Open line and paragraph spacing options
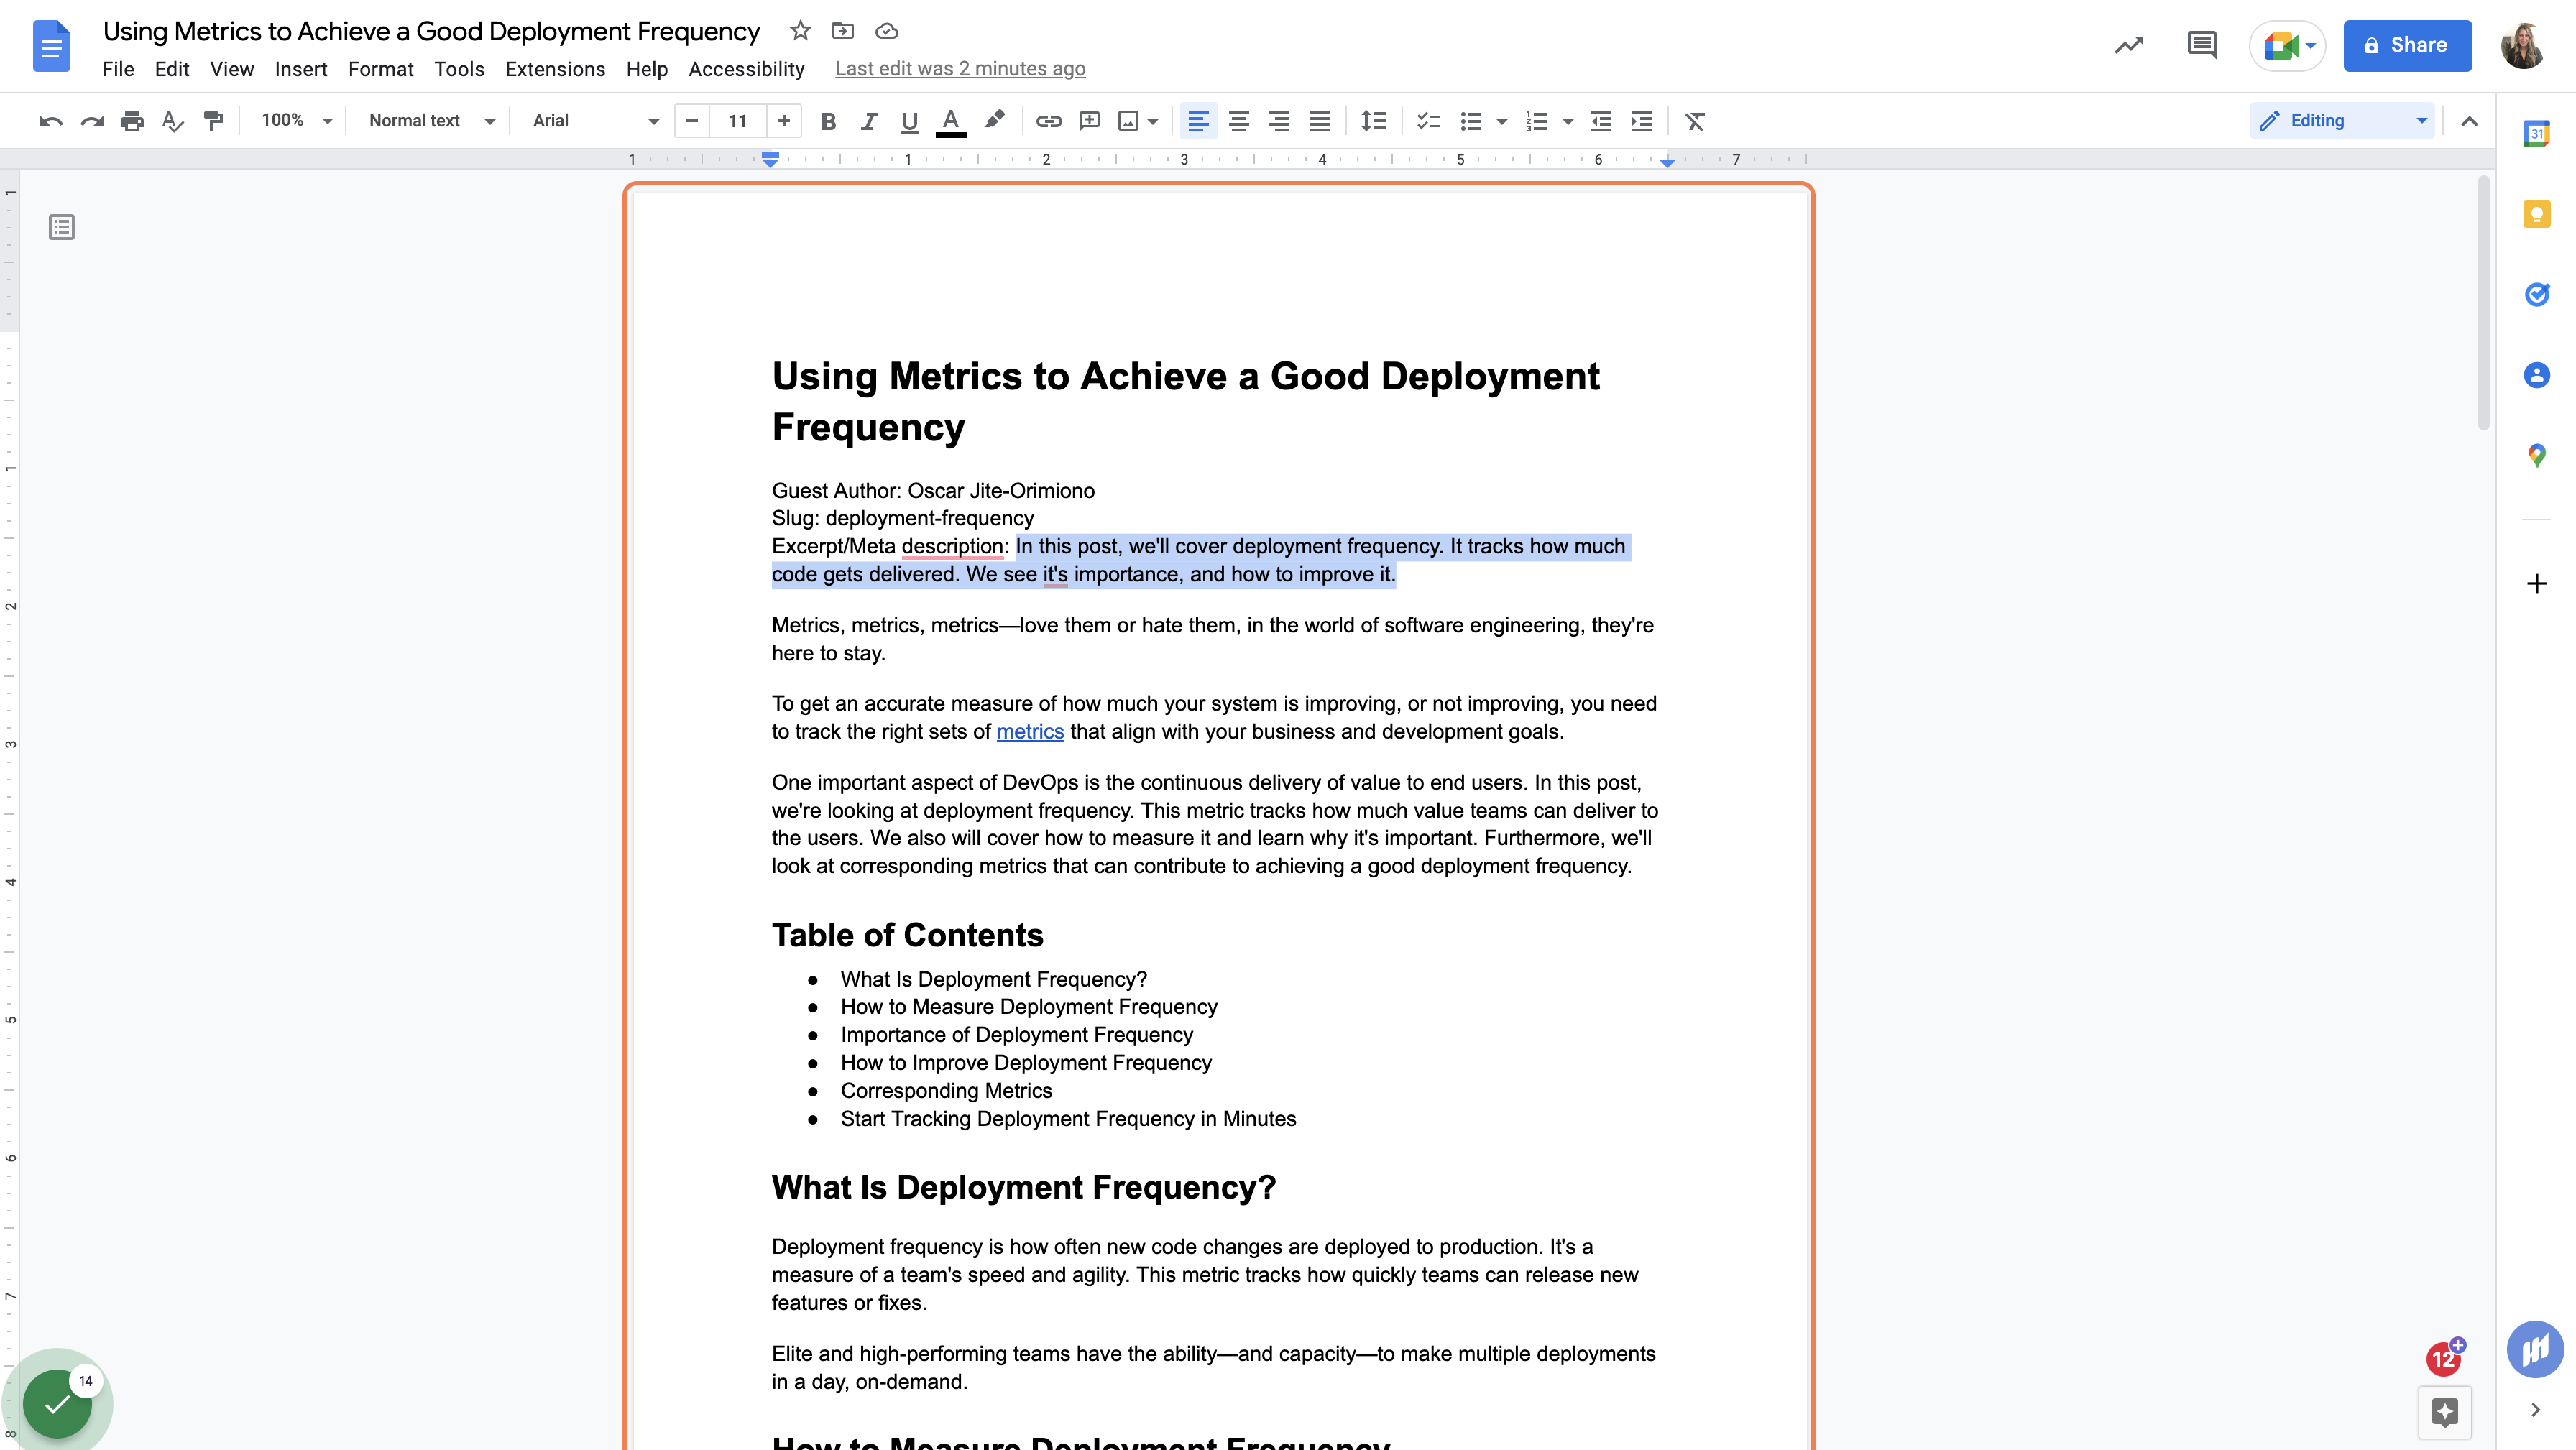This screenshot has width=2576, height=1450. coord(1374,121)
